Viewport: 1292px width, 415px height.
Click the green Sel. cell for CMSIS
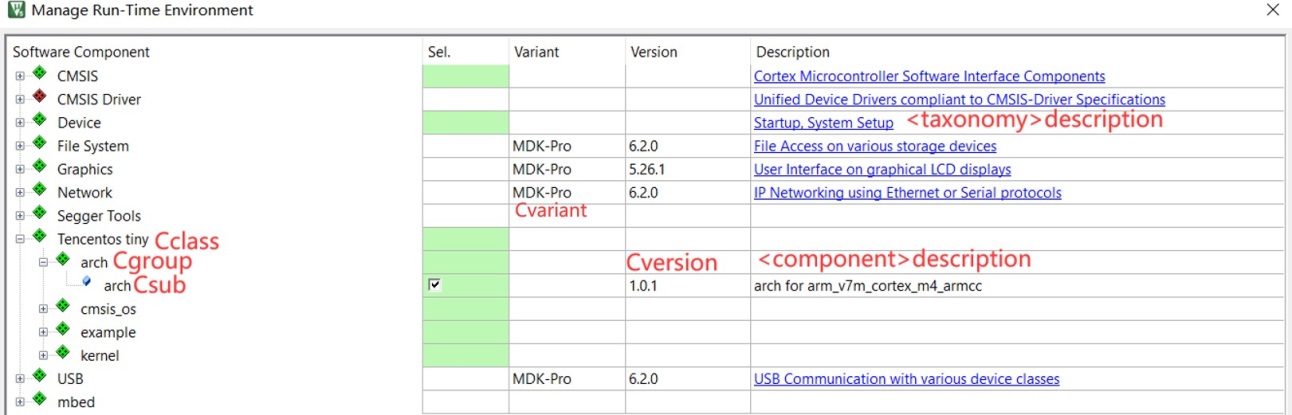tap(465, 76)
